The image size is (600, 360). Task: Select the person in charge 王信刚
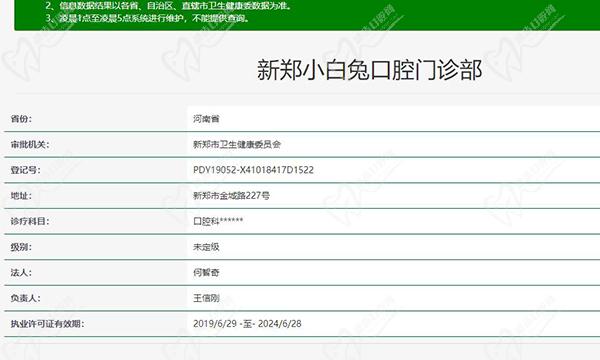(x=206, y=298)
